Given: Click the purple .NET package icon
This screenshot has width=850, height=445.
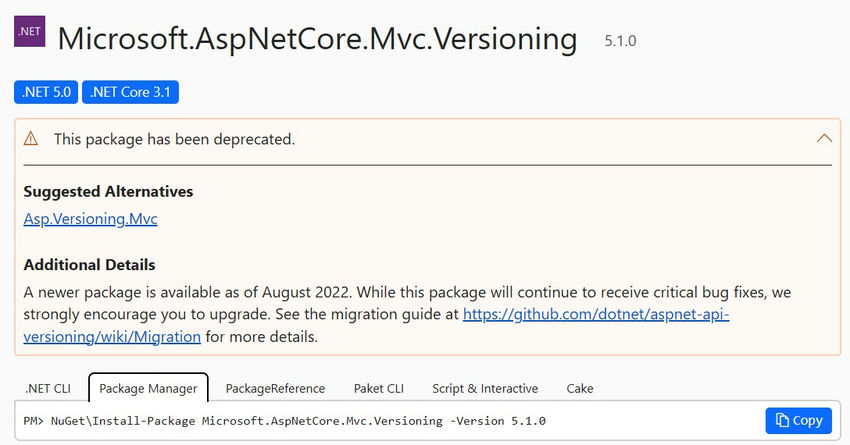Looking at the screenshot, I should (x=29, y=31).
